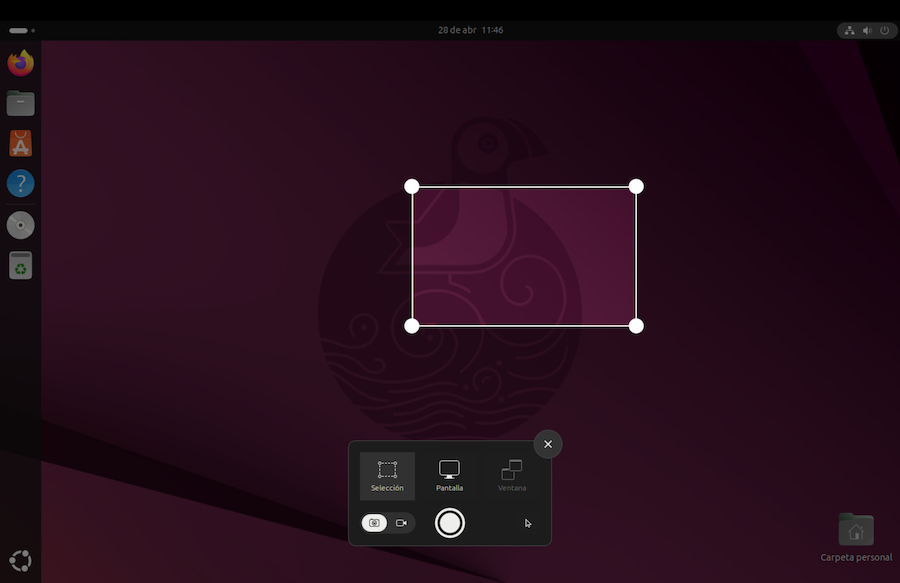Click inside the highlighted selection rectangle
Image resolution: width=900 pixels, height=583 pixels.
(x=524, y=256)
